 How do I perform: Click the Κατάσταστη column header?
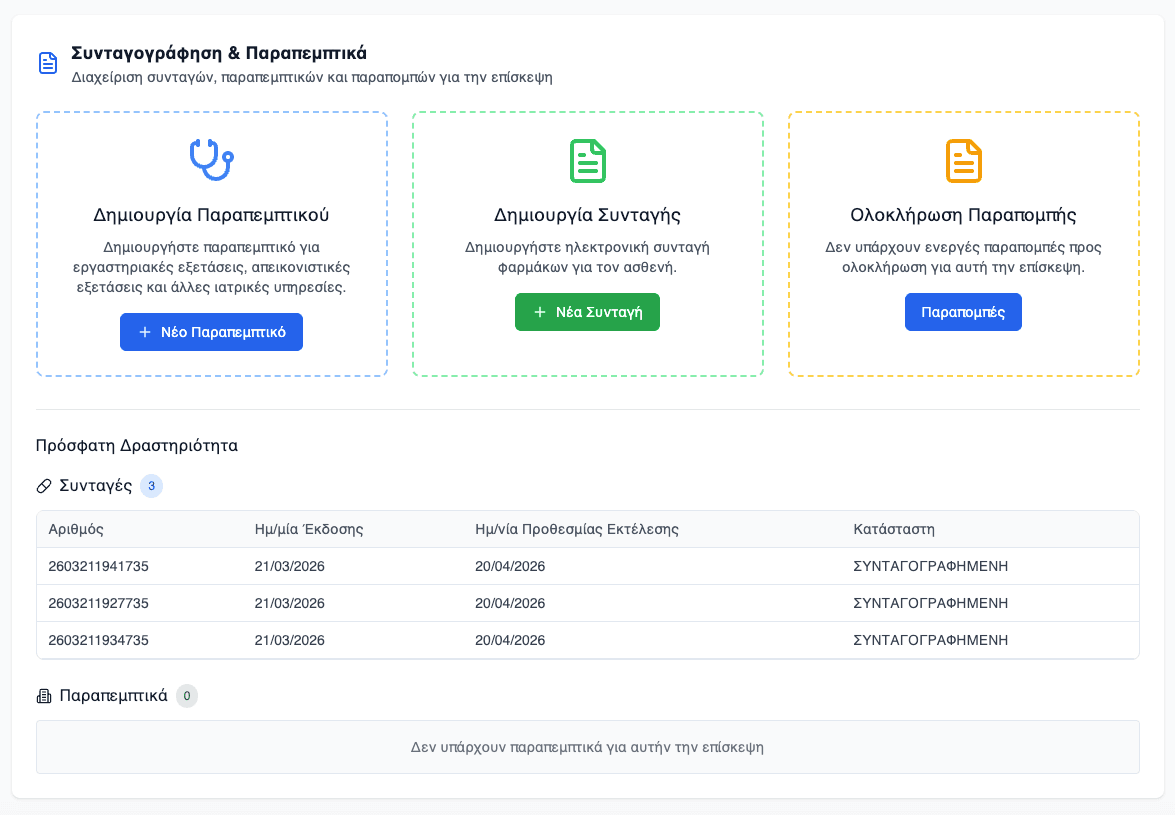tap(894, 529)
